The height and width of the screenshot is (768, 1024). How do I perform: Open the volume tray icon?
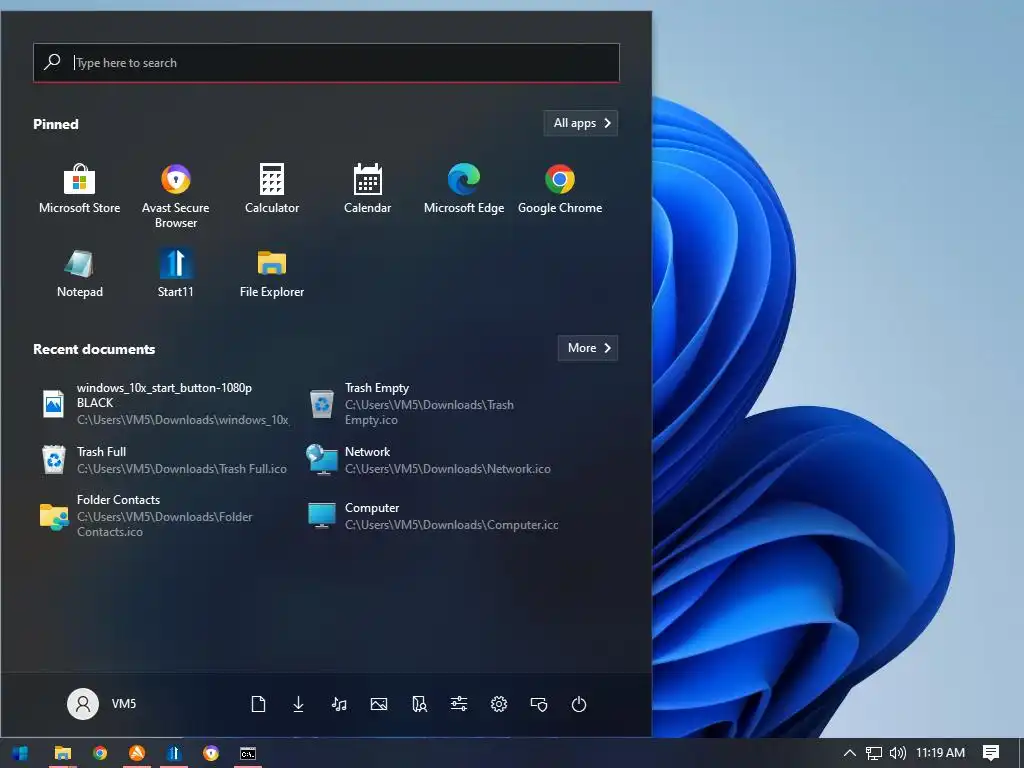tap(898, 753)
